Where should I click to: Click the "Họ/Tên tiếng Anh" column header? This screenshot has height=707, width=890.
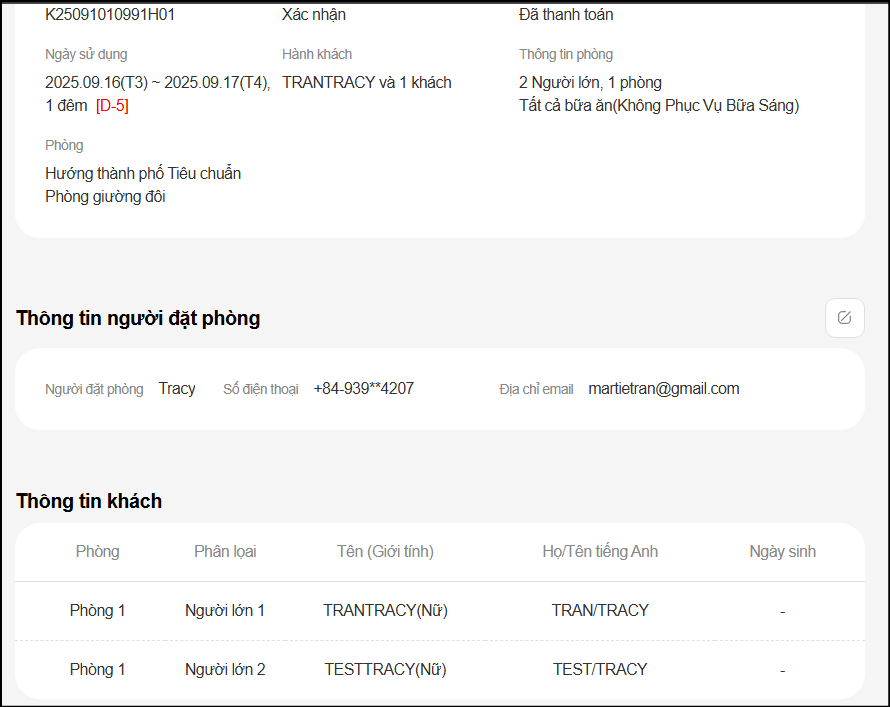tap(600, 552)
